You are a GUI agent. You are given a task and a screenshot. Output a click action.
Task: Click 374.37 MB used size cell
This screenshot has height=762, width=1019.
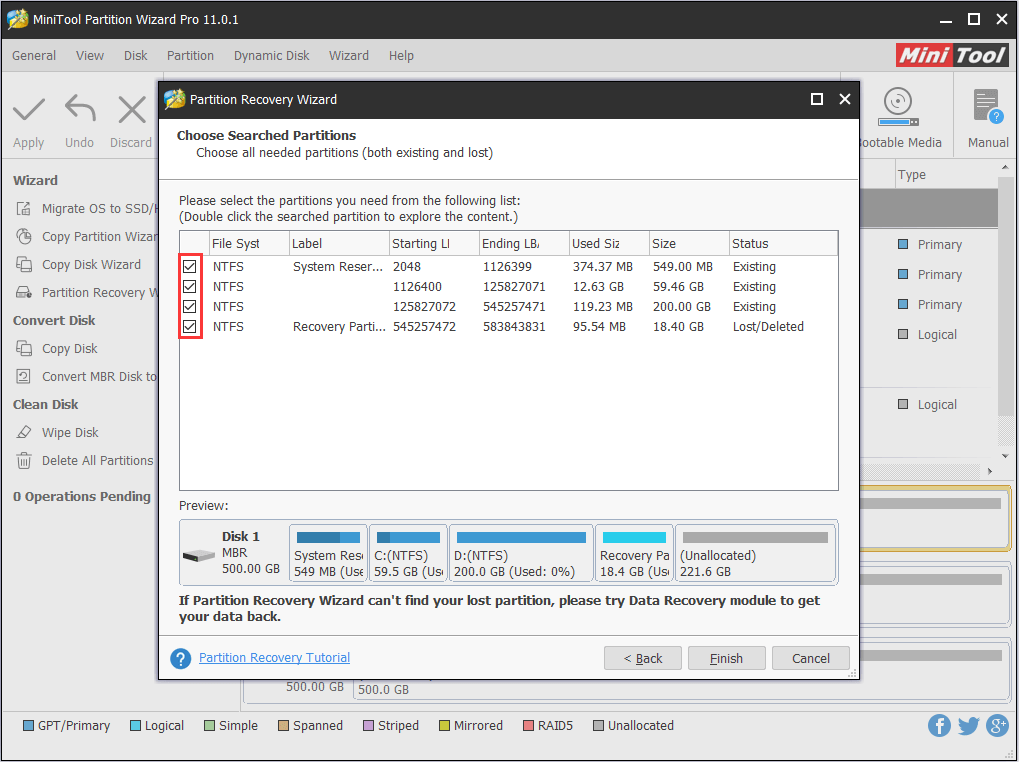coord(602,266)
